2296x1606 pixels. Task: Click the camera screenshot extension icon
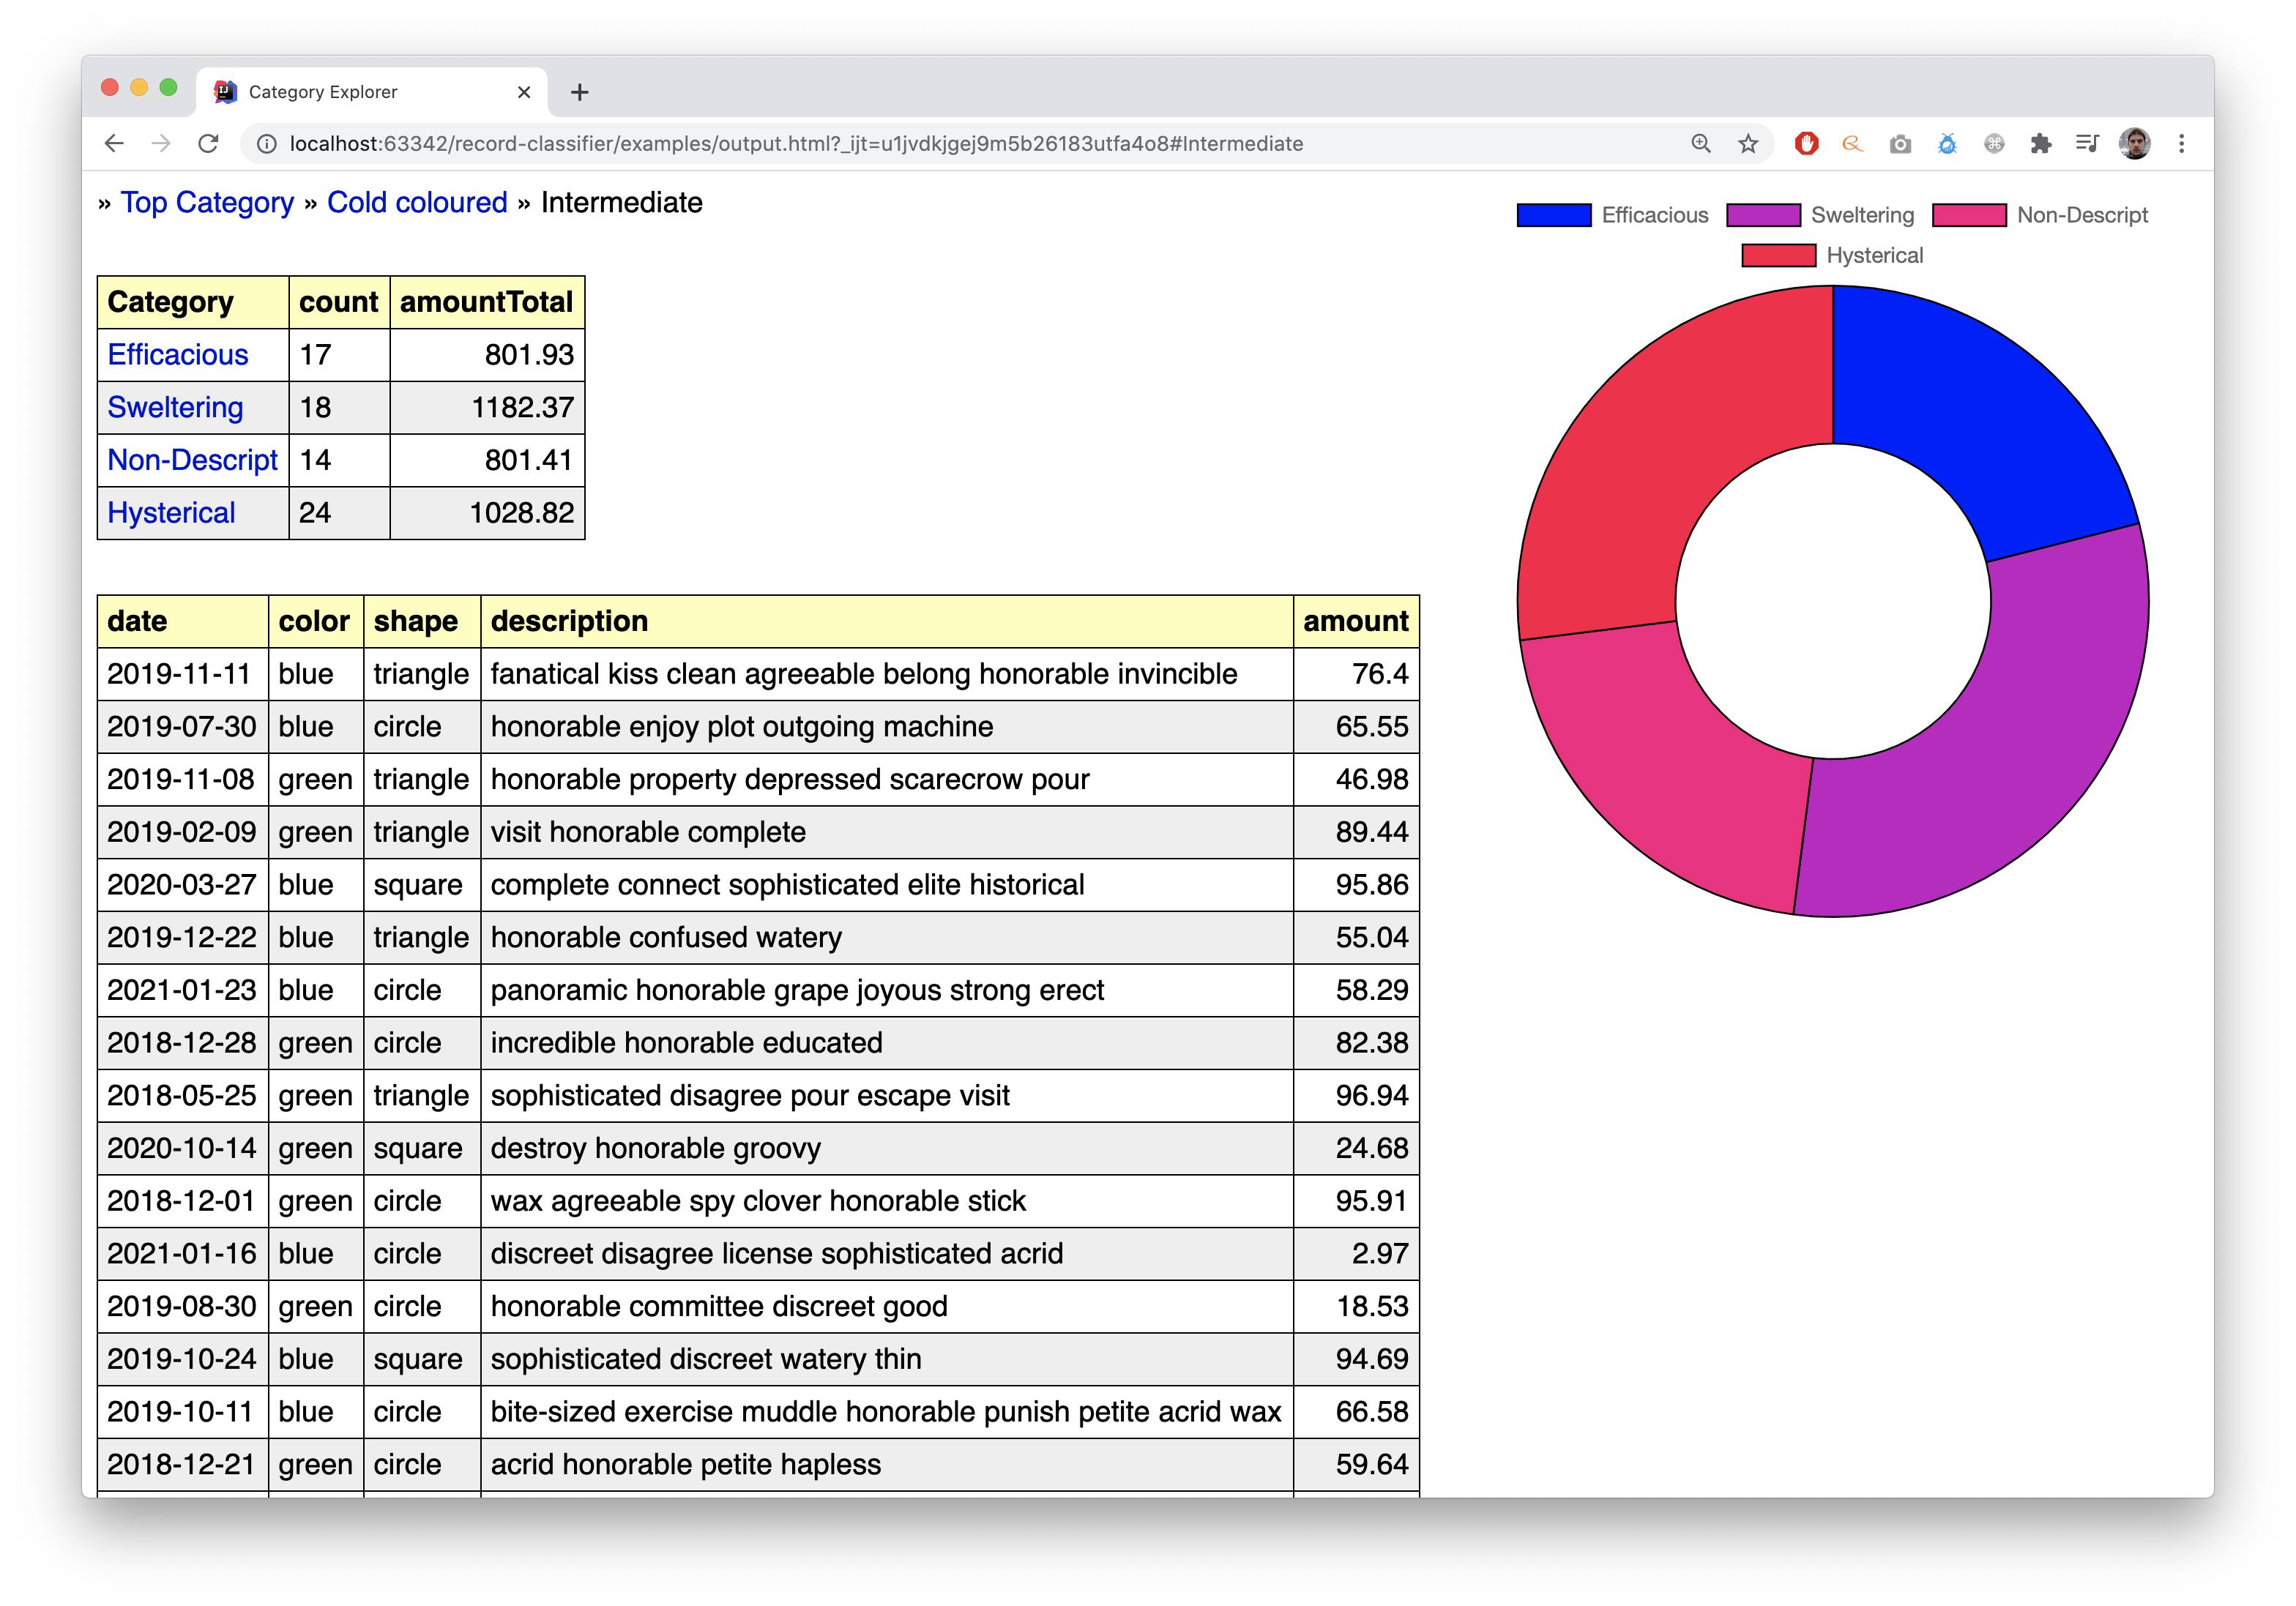(x=1900, y=144)
